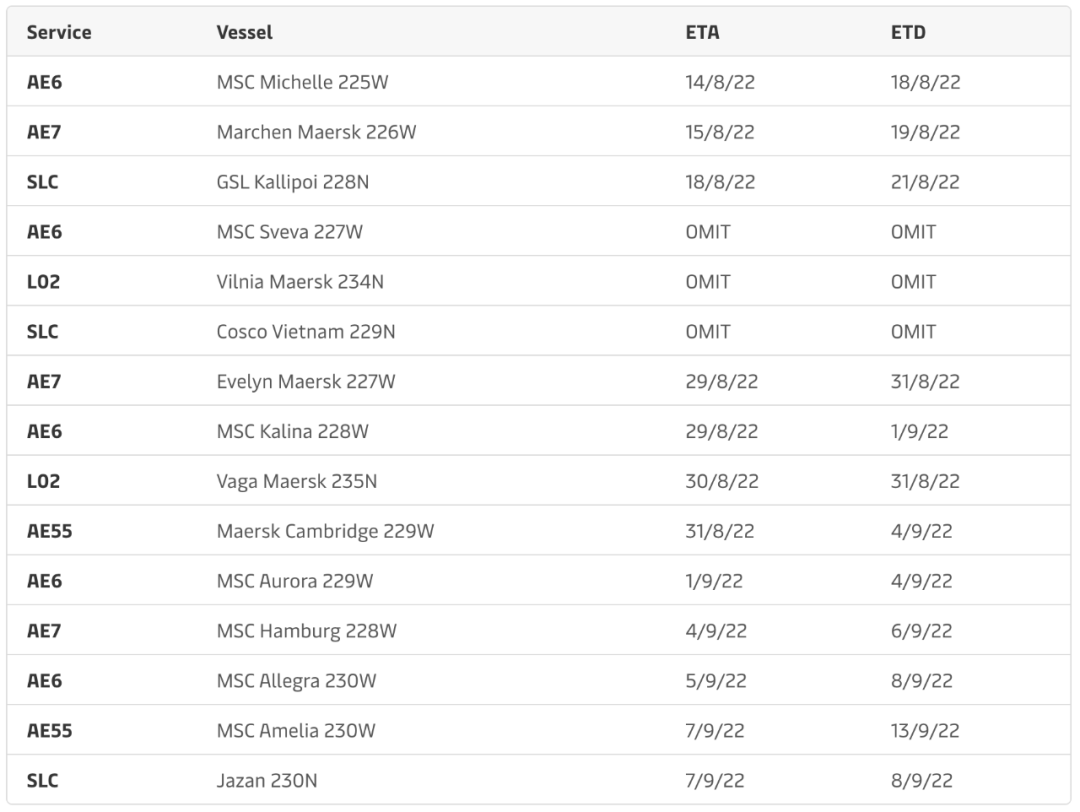Click the ETA column header

(702, 32)
